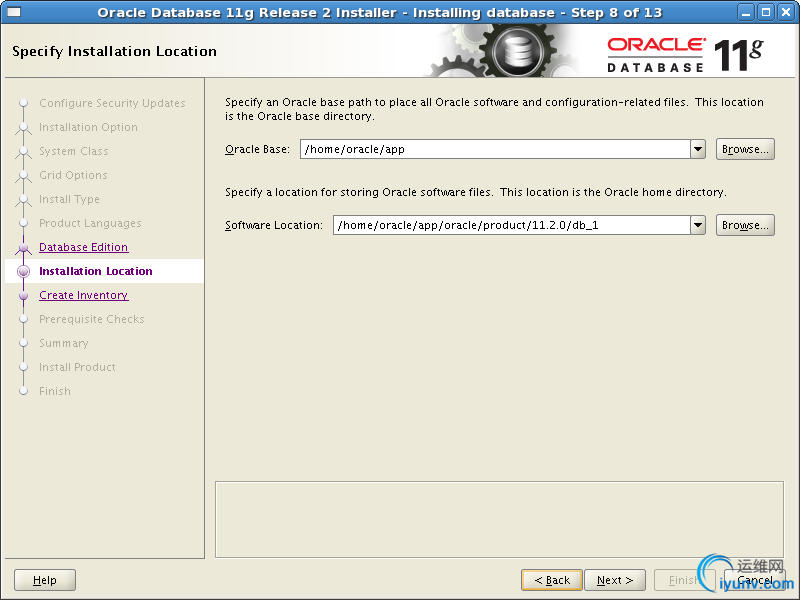This screenshot has width=800, height=600.
Task: Open the installer Help
Action: (x=45, y=580)
